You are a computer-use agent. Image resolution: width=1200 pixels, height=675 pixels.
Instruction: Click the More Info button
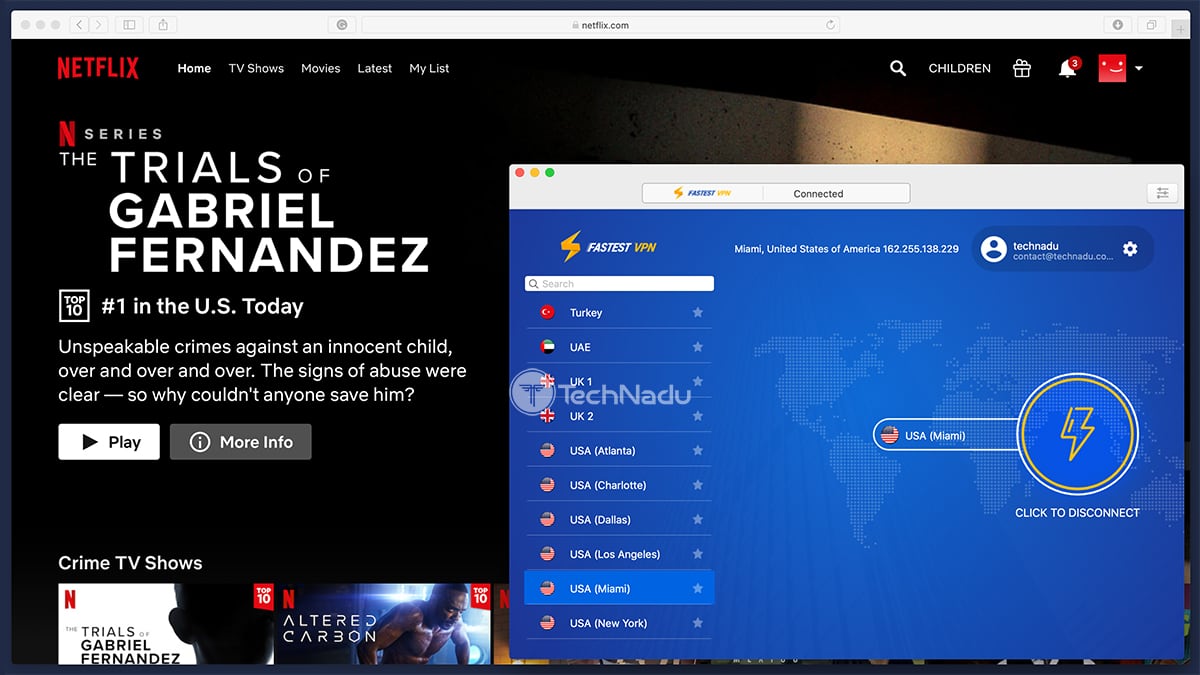tap(241, 442)
